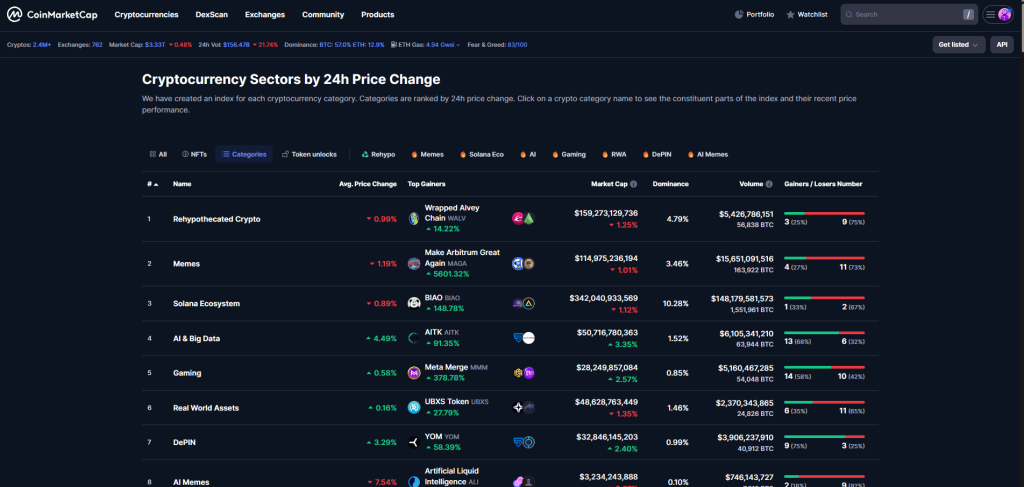Click the Make Arbitrum Great Again coin icon

(413, 264)
